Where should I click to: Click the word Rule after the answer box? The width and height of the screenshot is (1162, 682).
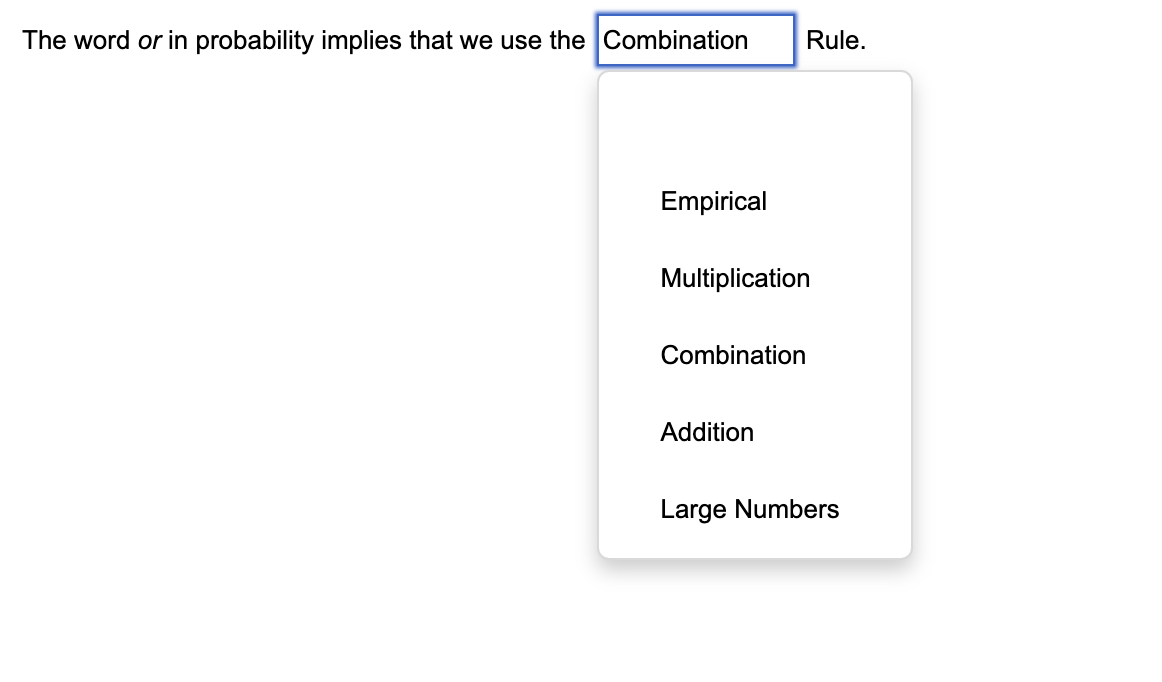point(836,40)
